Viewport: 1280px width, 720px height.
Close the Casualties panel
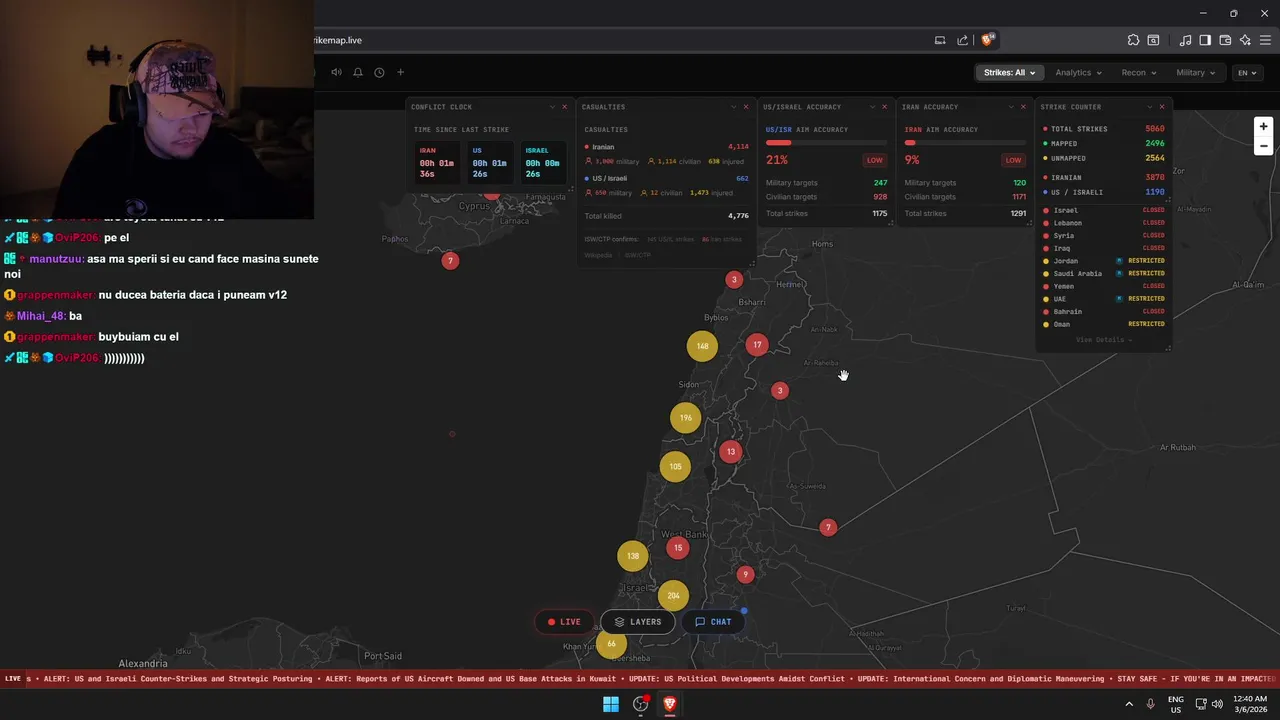click(745, 107)
